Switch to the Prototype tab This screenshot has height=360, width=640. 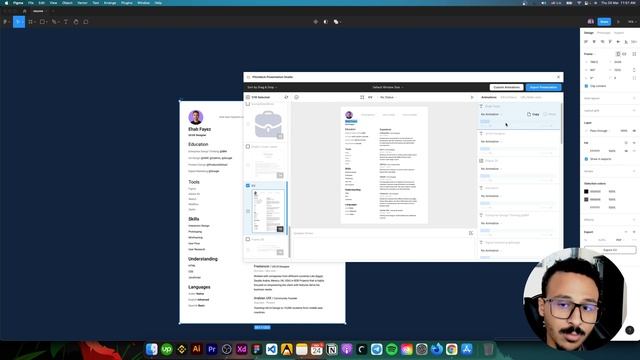(x=603, y=33)
